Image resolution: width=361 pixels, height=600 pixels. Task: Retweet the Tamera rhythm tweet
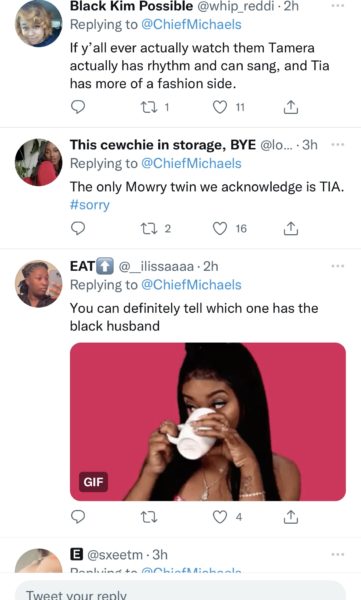coord(149,107)
